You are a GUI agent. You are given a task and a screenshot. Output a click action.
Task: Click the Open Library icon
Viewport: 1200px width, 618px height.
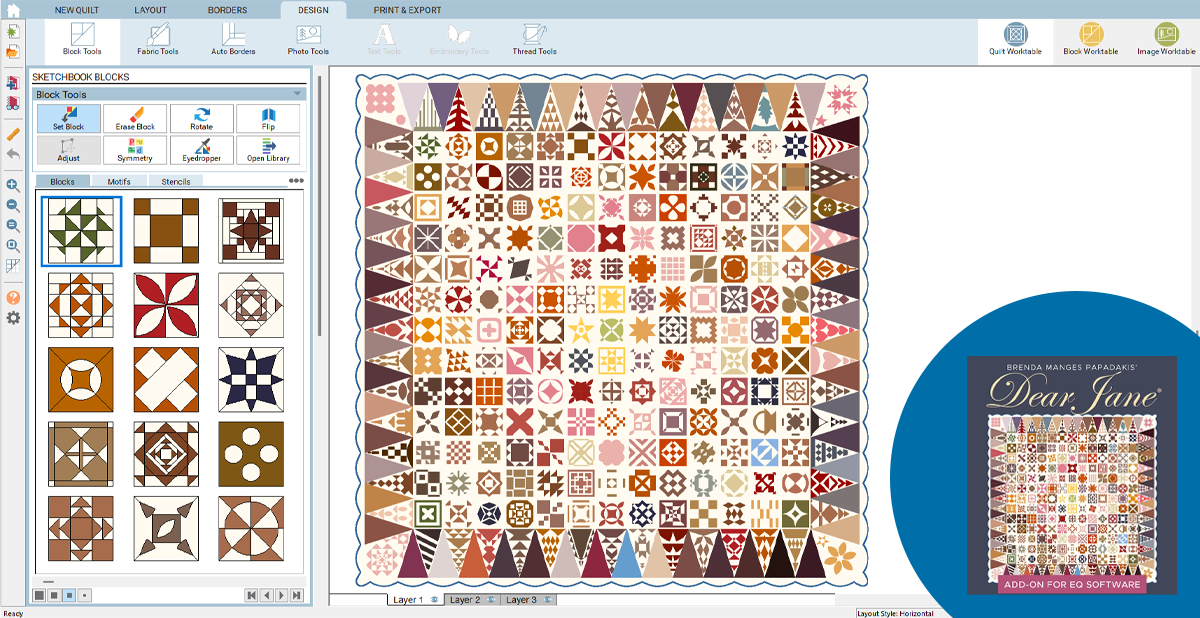tap(268, 150)
